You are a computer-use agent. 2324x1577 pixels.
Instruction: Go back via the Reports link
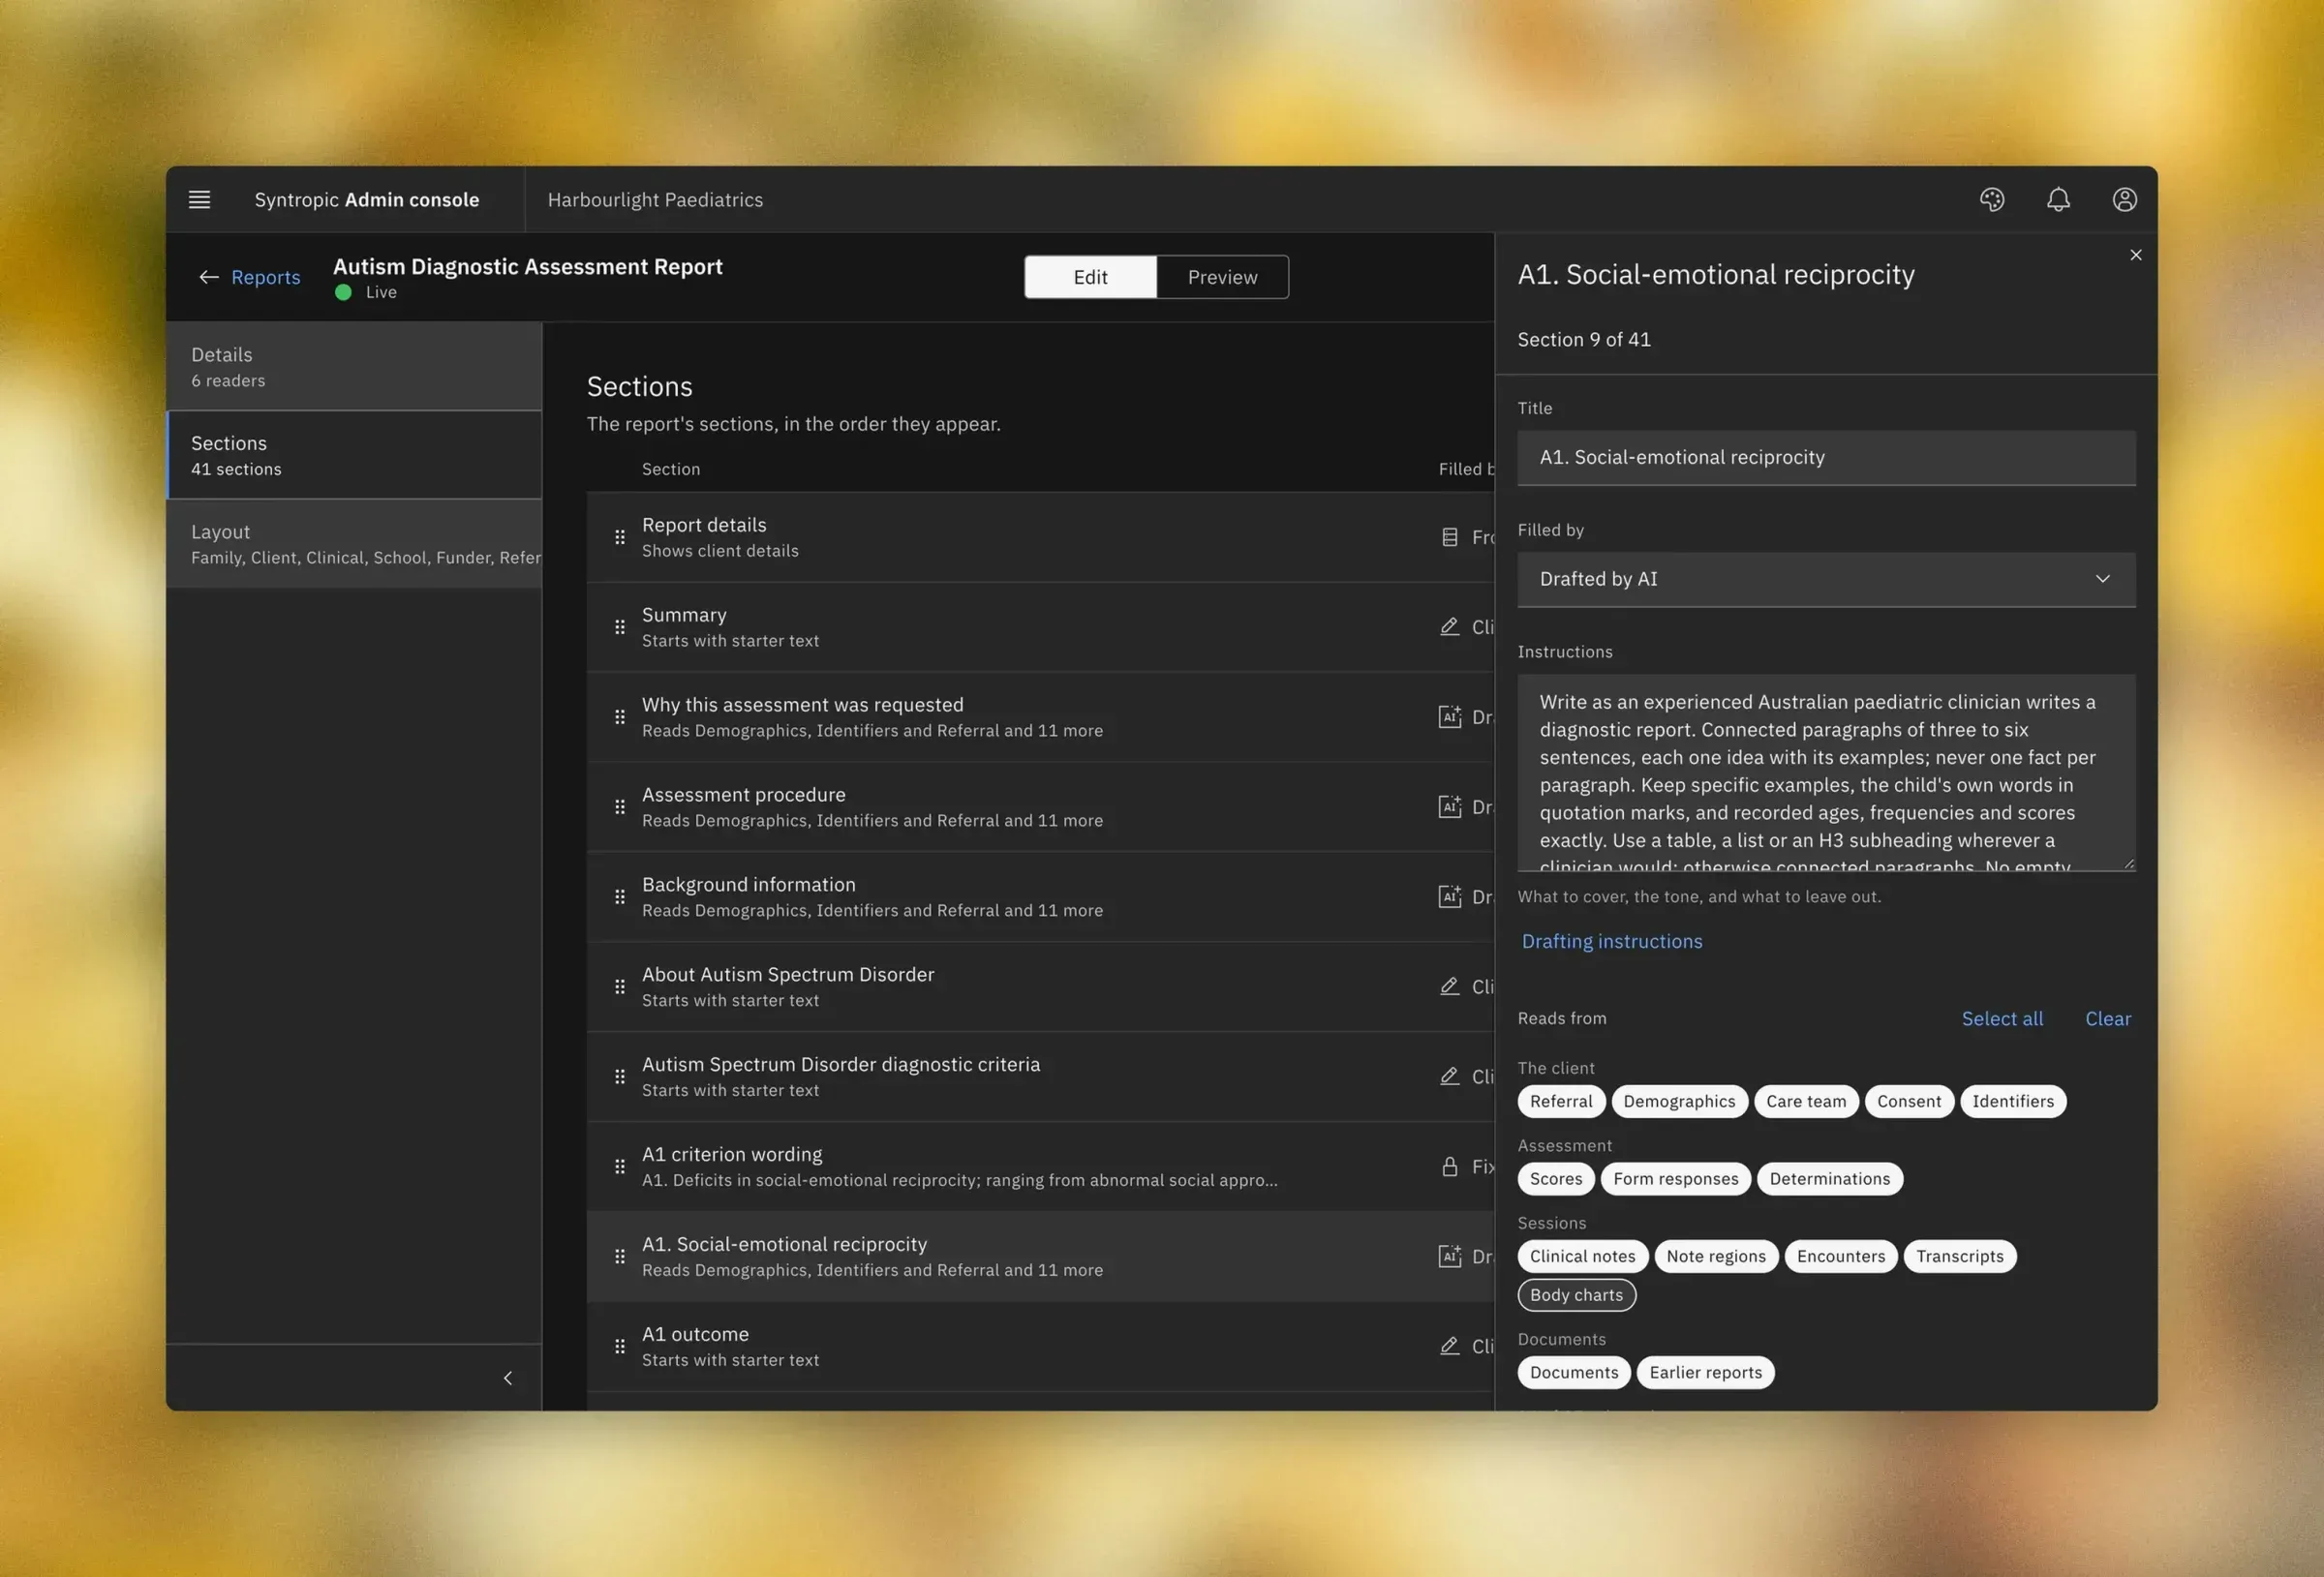pyautogui.click(x=265, y=277)
